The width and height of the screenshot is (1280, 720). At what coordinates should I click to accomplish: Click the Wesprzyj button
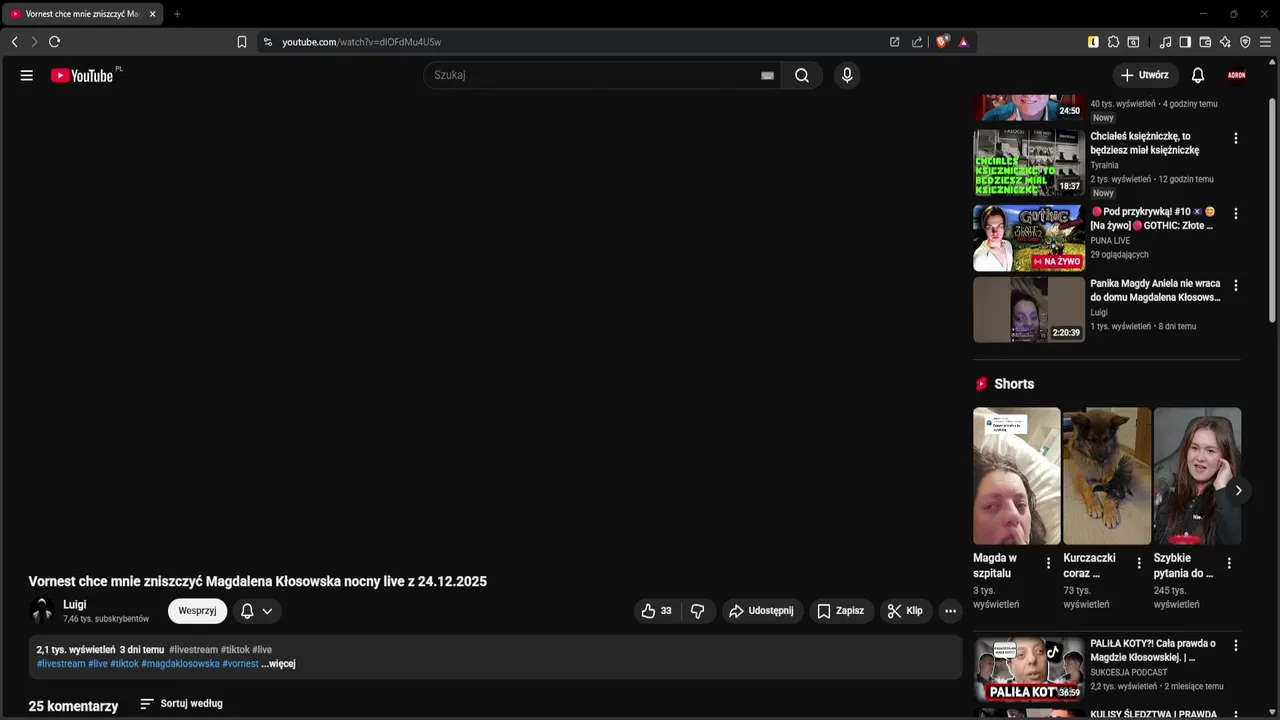point(197,611)
